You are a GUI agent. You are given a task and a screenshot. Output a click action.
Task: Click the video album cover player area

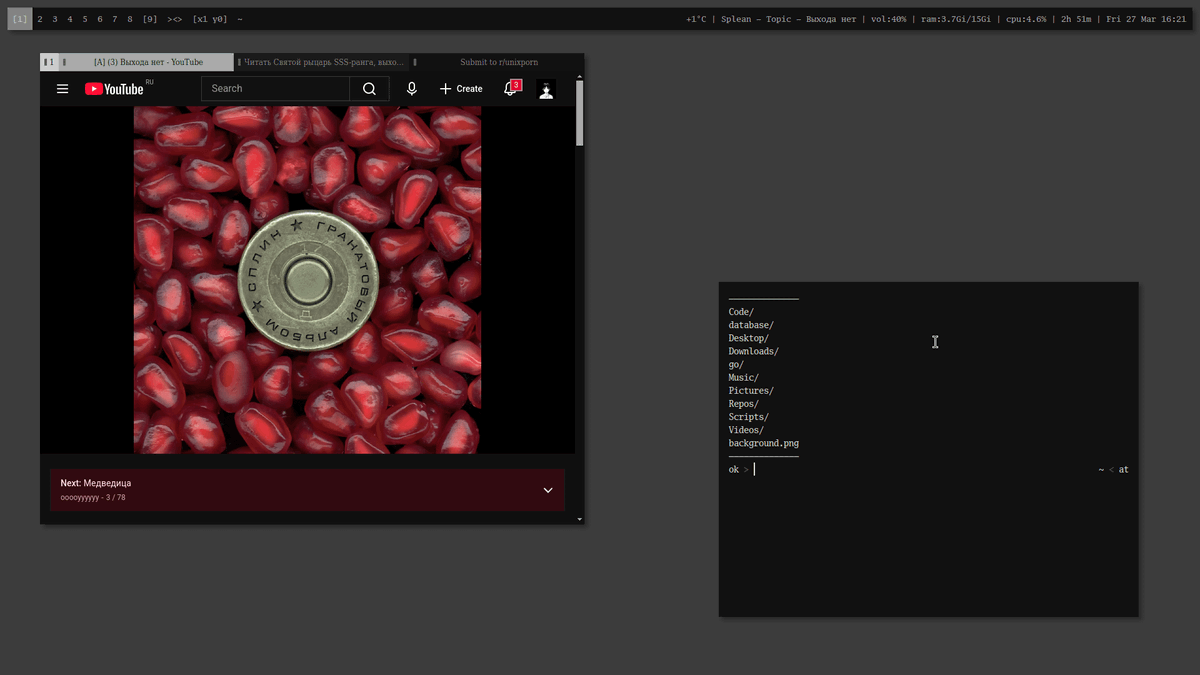pos(307,280)
